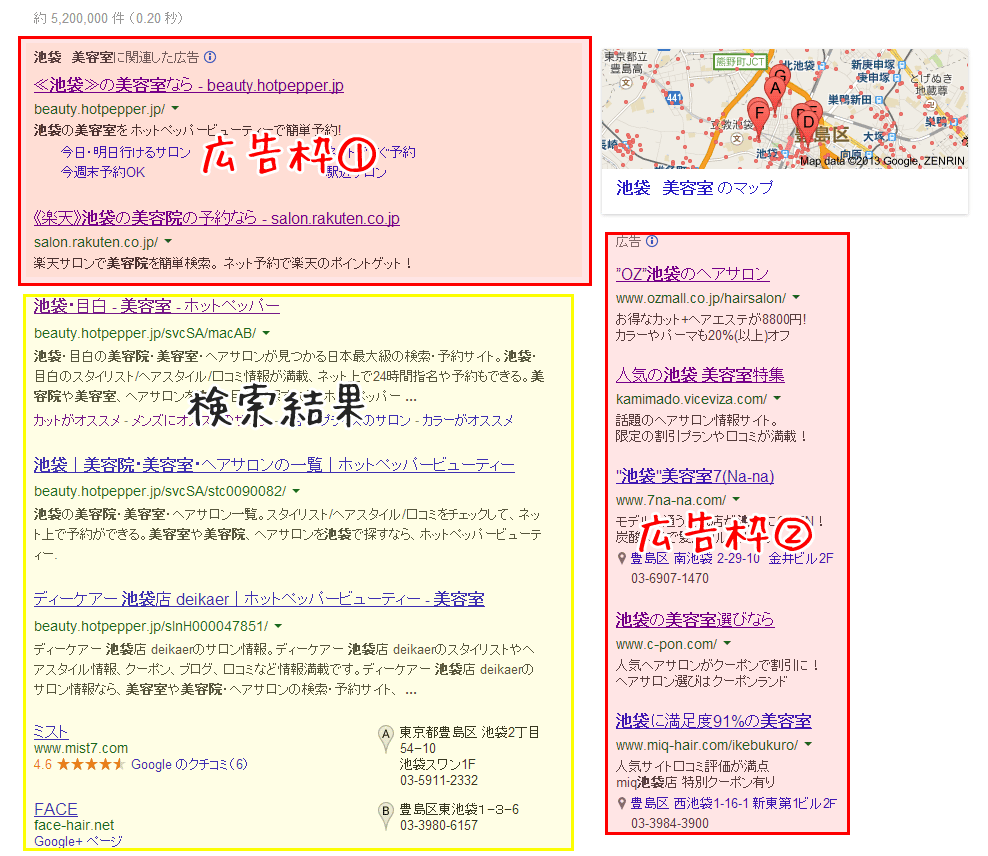Click red marker A on the map
The width and height of the screenshot is (988, 856).
[x=776, y=91]
